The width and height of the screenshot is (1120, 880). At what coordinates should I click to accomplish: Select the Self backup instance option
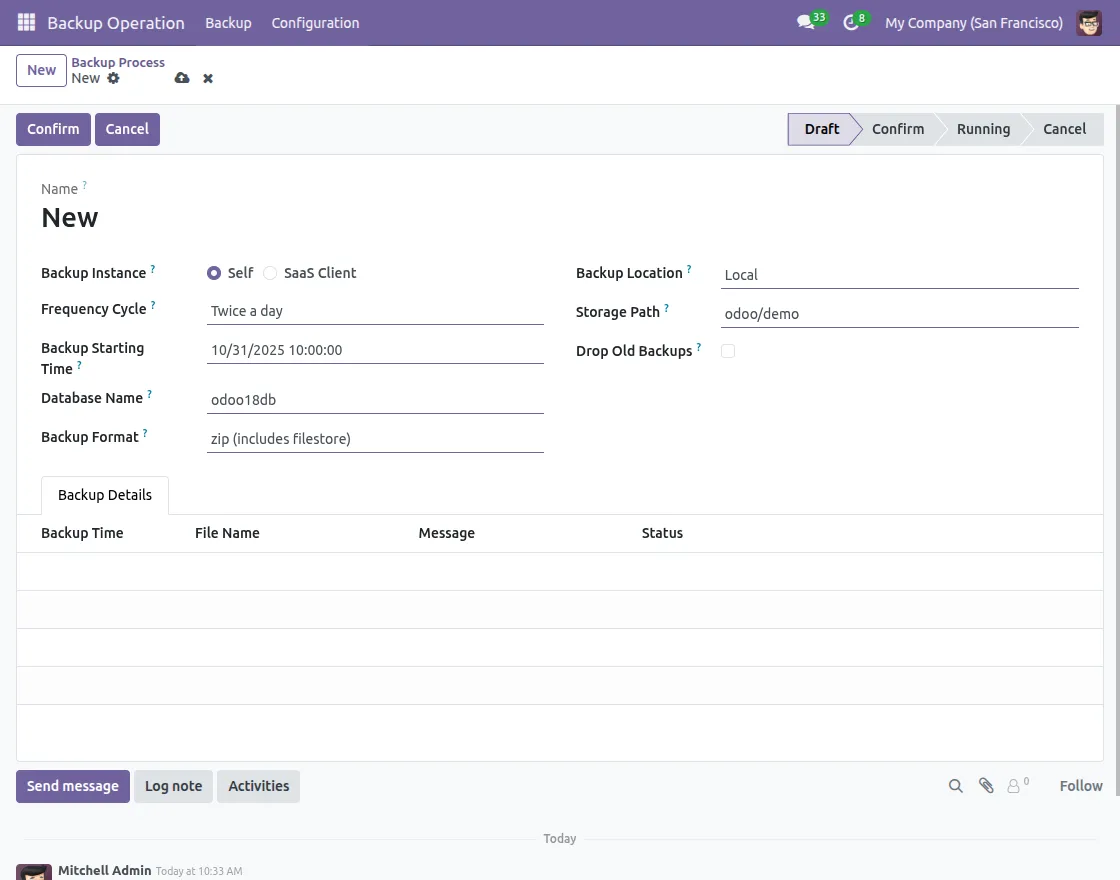pos(214,273)
